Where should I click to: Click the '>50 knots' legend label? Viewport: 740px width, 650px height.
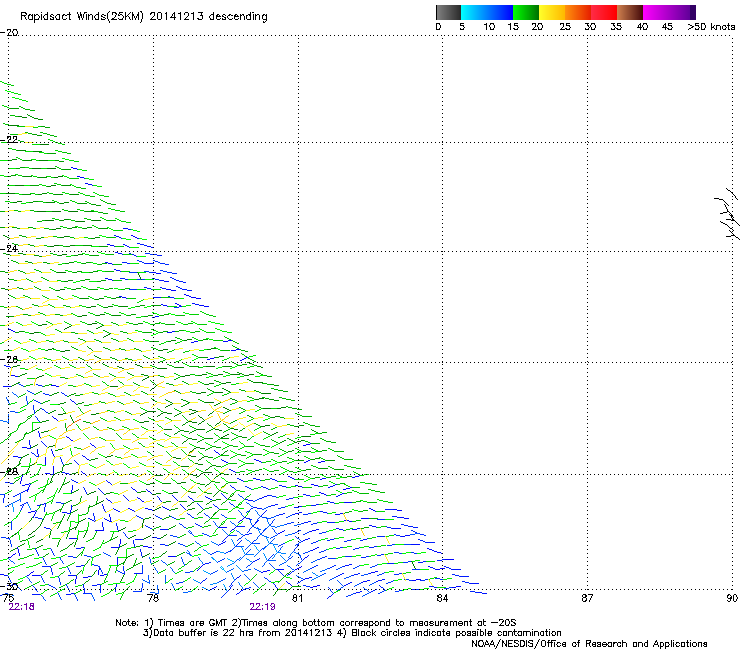coord(711,27)
